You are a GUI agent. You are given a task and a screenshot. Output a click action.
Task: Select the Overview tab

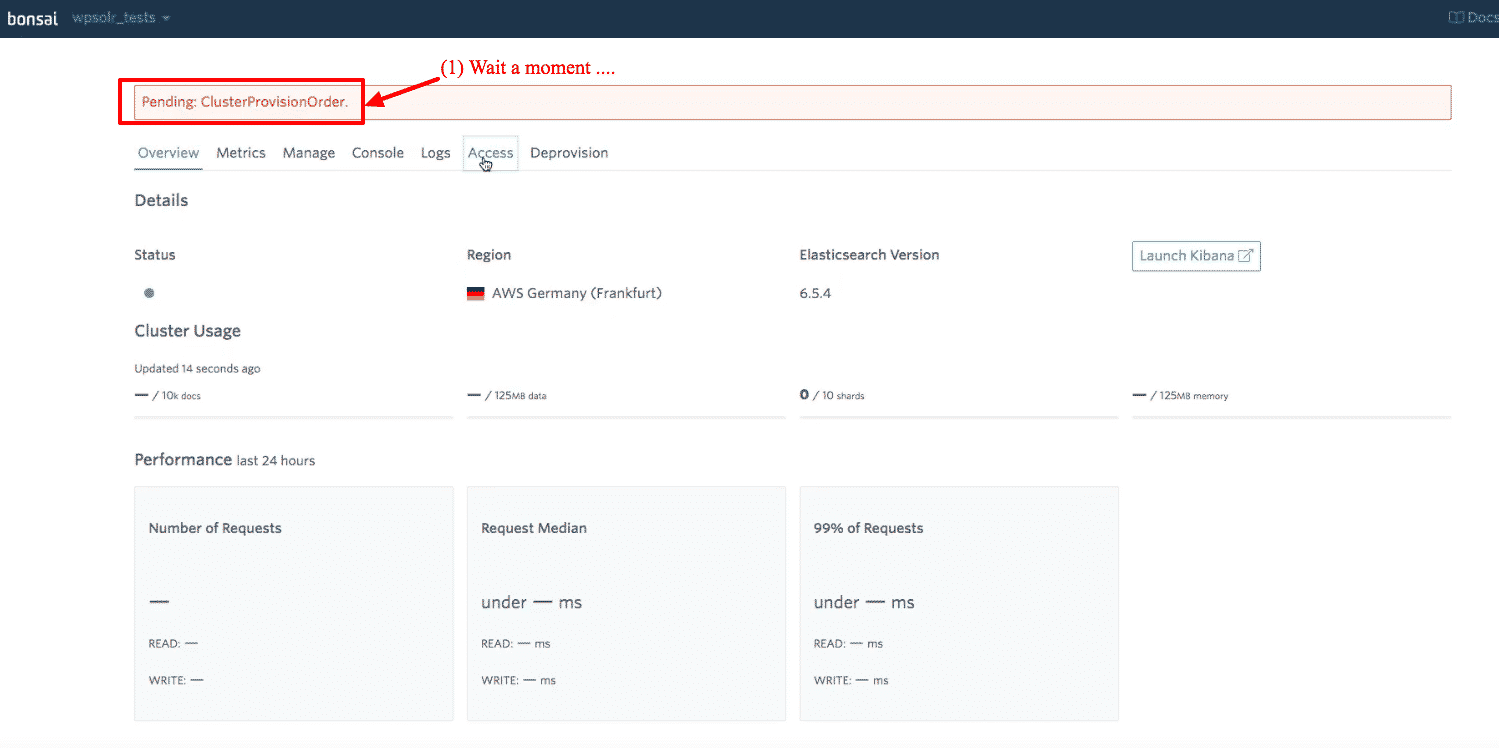pyautogui.click(x=169, y=153)
